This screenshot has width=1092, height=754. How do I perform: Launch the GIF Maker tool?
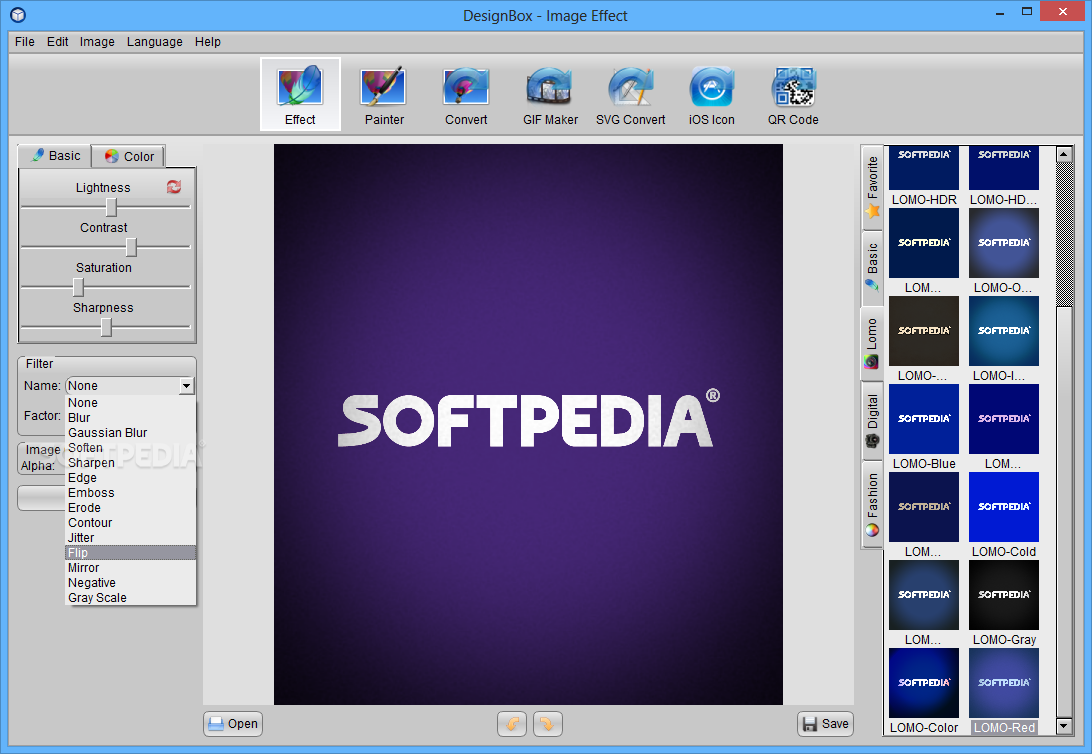(550, 95)
